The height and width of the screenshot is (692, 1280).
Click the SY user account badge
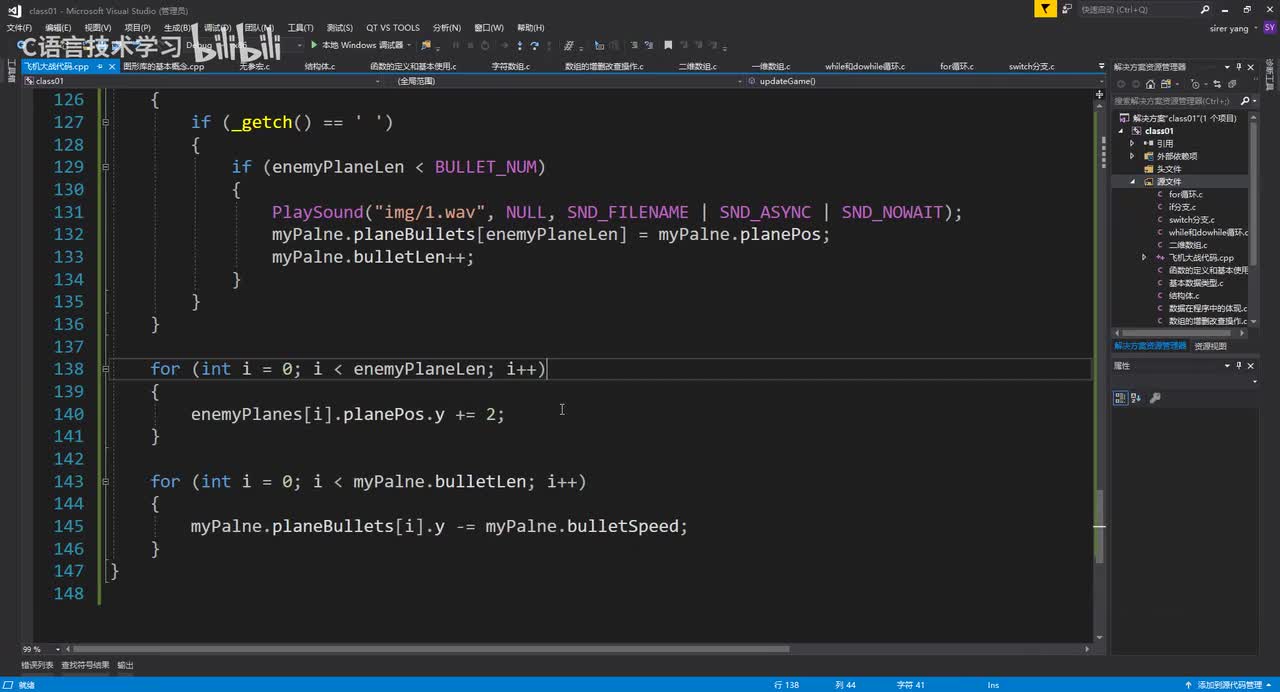pyautogui.click(x=1269, y=28)
